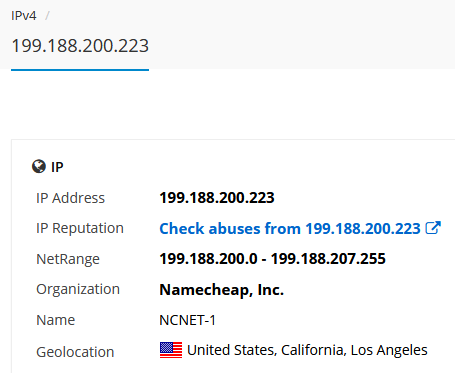Click the NetRange value 199.188.200.0 - 199.188.207.255

click(272, 259)
